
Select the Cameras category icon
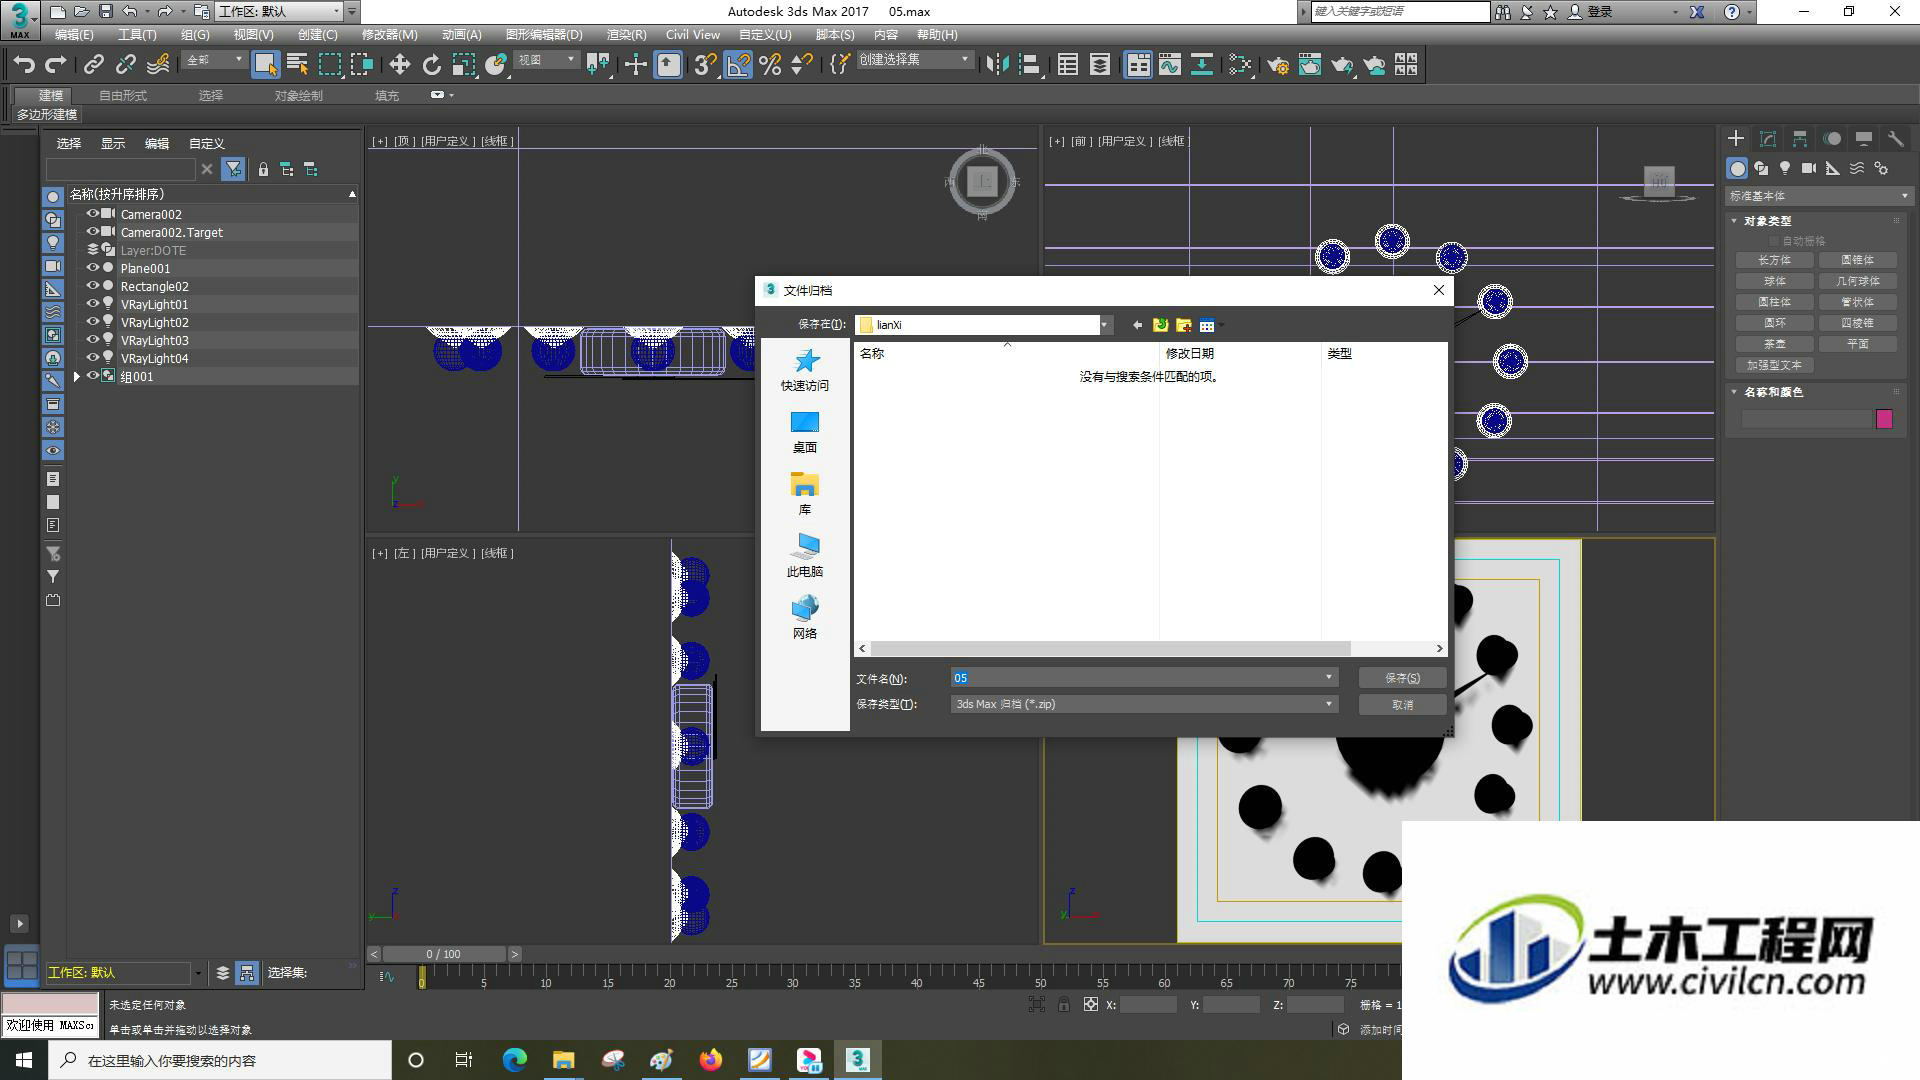click(1809, 168)
